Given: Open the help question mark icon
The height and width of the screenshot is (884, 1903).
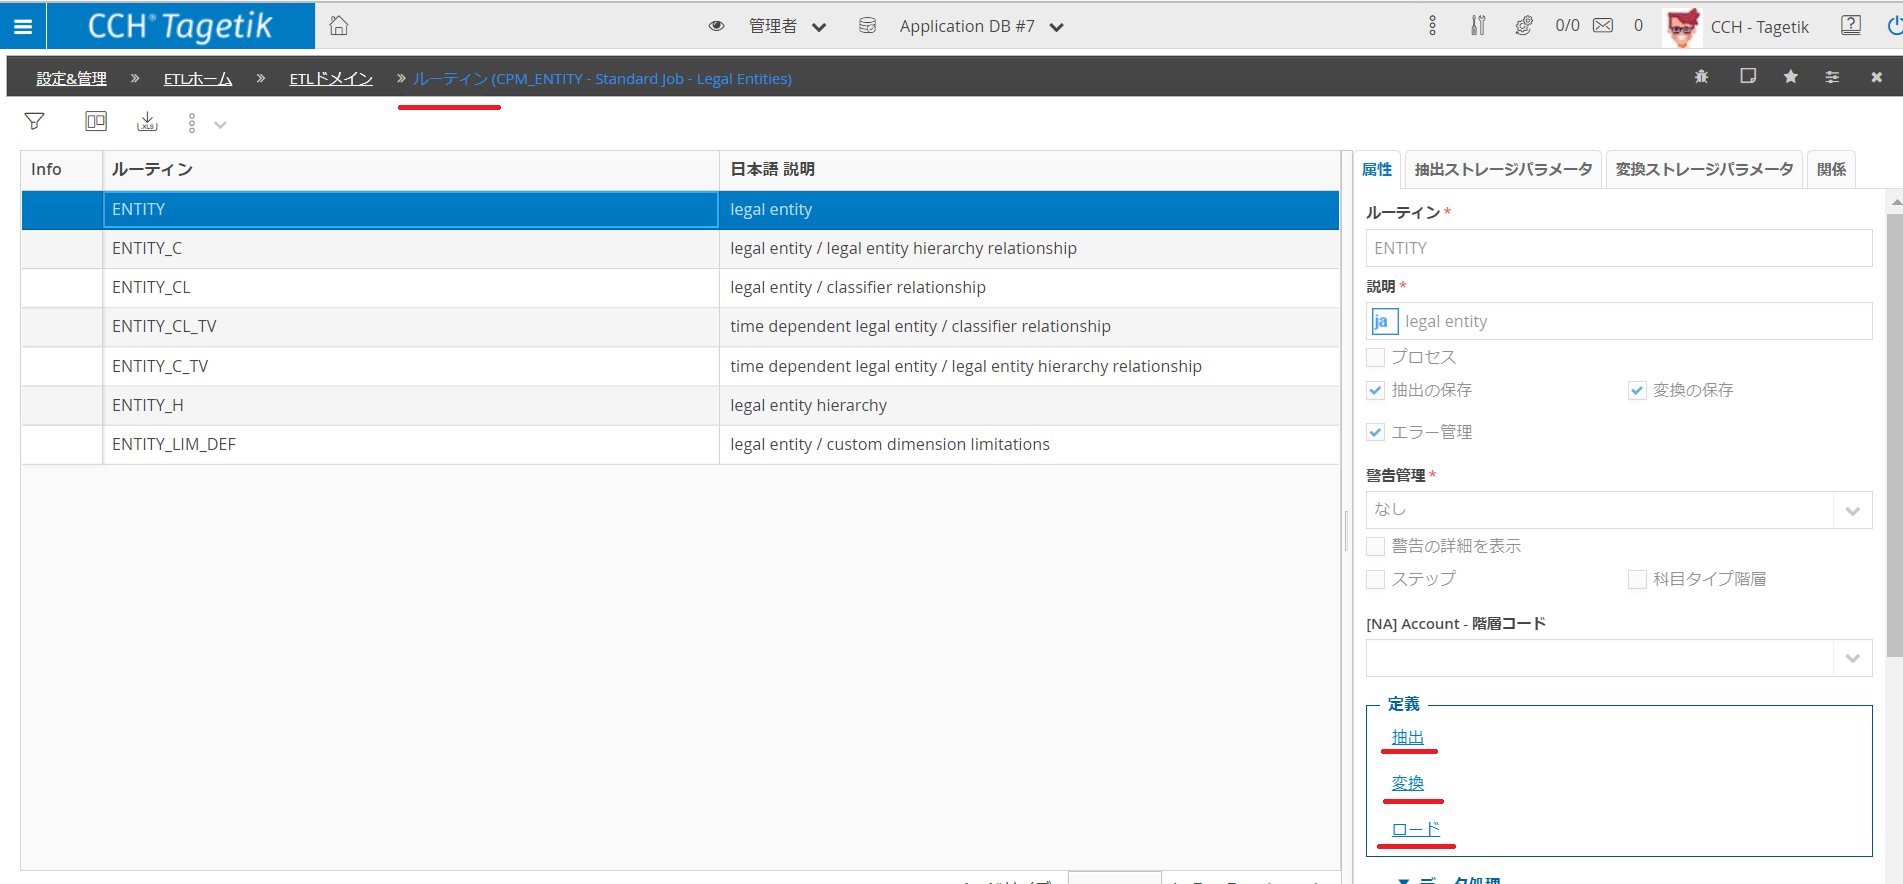Looking at the screenshot, I should (x=1850, y=26).
